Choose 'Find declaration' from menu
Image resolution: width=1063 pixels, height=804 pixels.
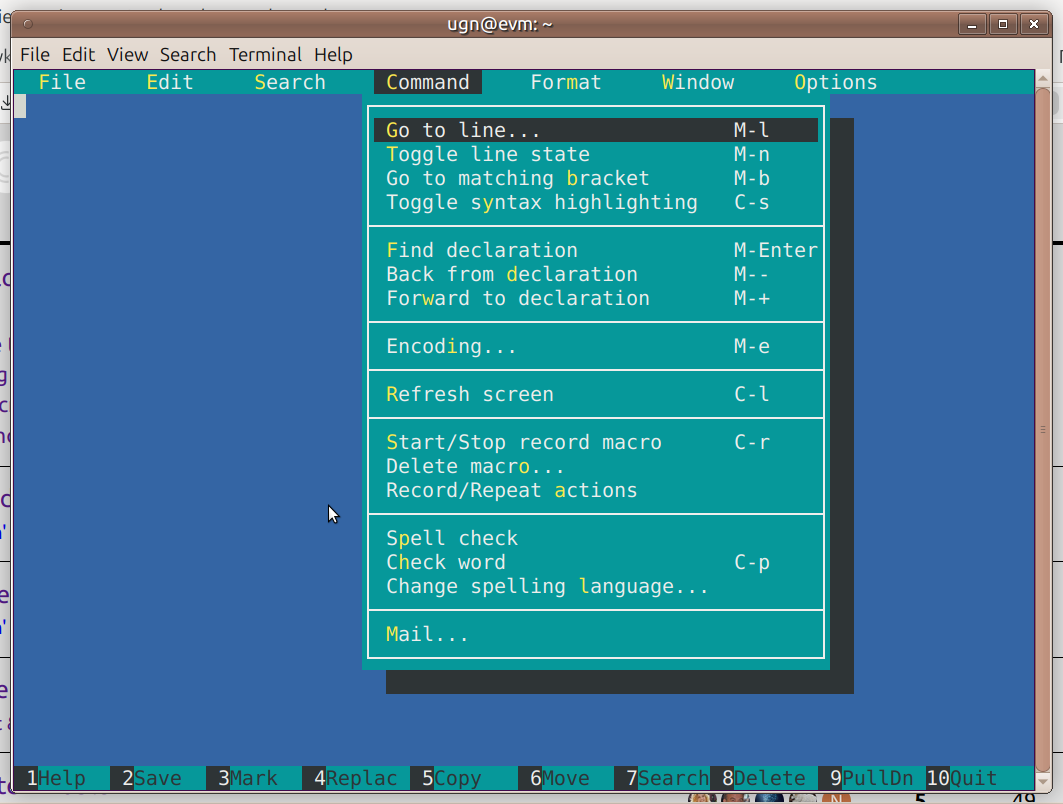[x=482, y=251]
